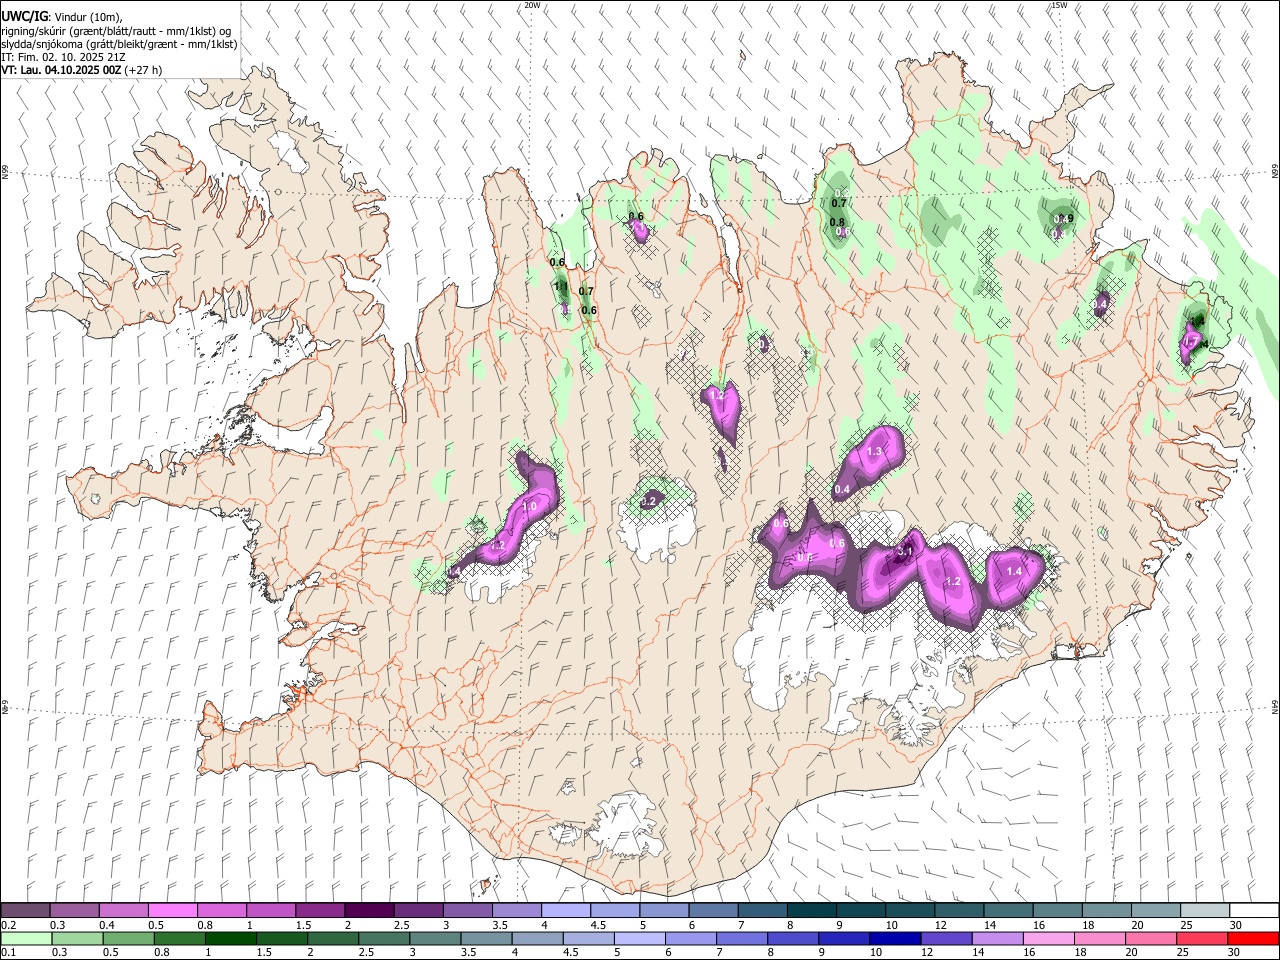This screenshot has width=1280, height=960.
Task: Click the lower legend swatch between 4 and 4.5
Action: pos(538,938)
